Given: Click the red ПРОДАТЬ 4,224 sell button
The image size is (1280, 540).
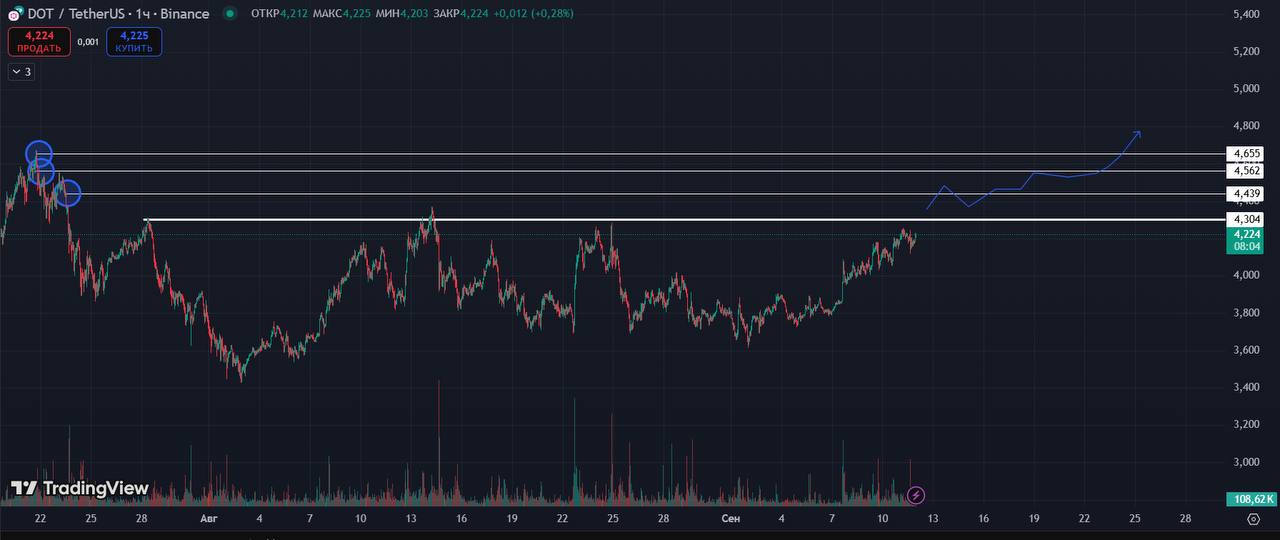Looking at the screenshot, I should pyautogui.click(x=39, y=42).
